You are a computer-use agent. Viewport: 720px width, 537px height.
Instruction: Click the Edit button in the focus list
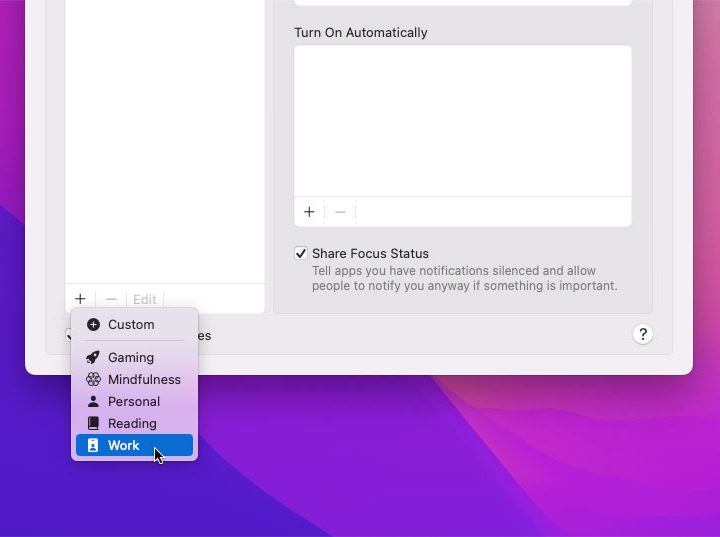145,300
